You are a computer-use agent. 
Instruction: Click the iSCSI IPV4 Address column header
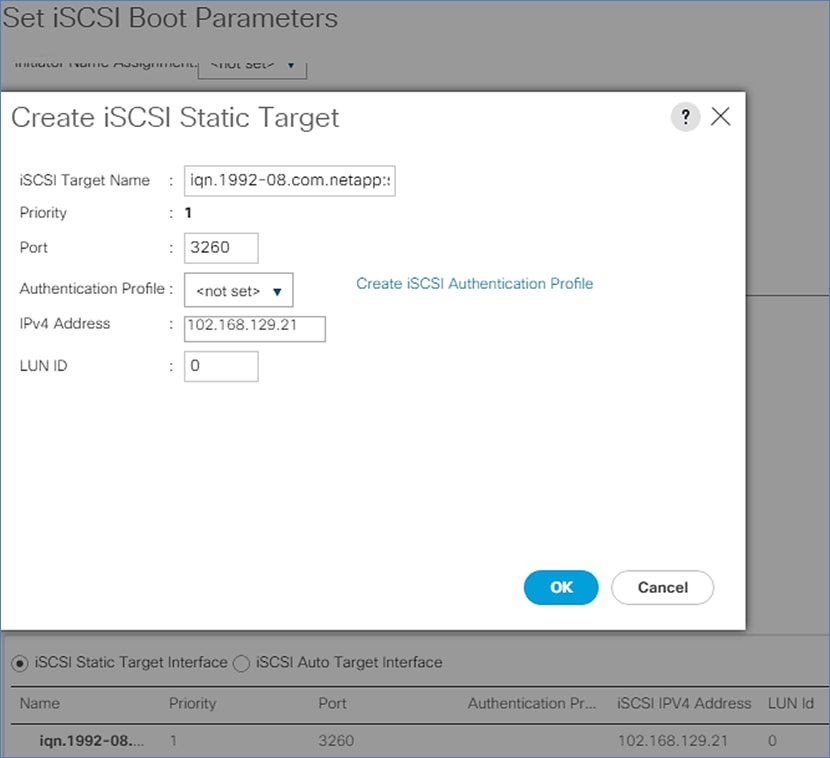(x=684, y=703)
